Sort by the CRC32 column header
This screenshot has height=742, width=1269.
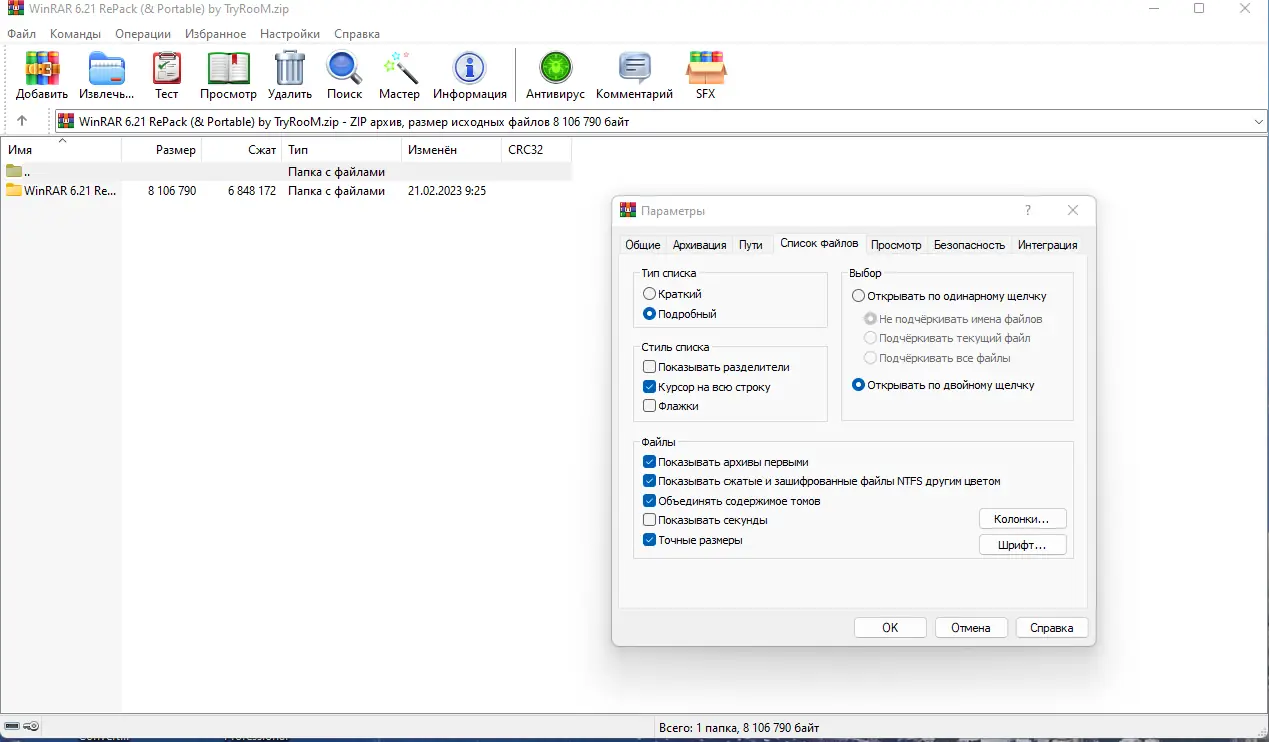536,149
